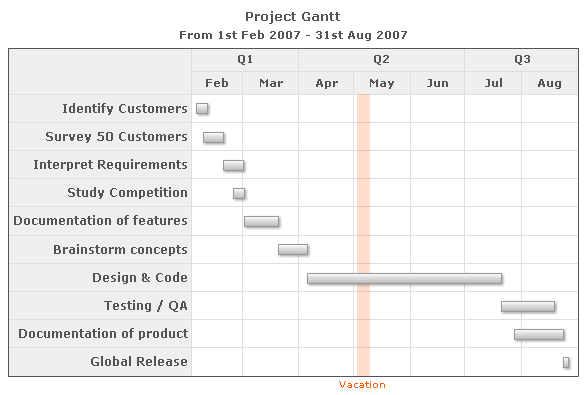Click the May month column header

pyautogui.click(x=382, y=83)
